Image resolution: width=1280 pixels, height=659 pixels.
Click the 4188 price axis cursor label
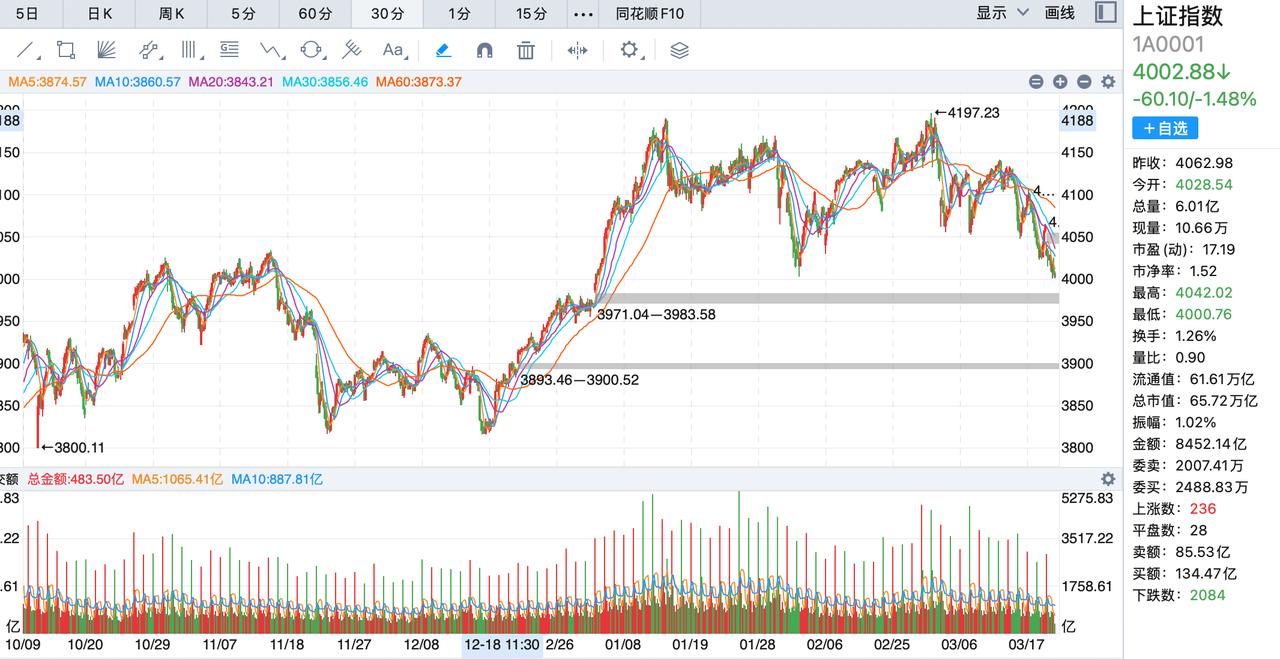coord(1078,120)
